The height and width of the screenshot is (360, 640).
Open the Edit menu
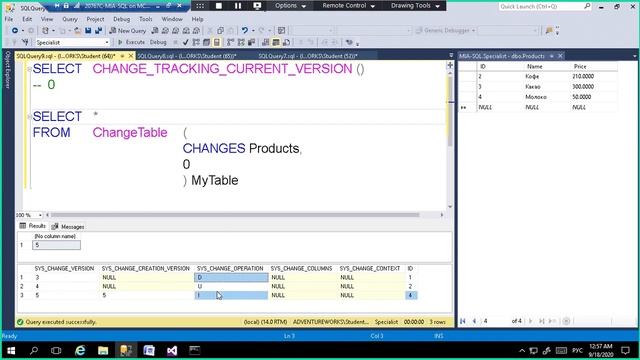[27, 19]
